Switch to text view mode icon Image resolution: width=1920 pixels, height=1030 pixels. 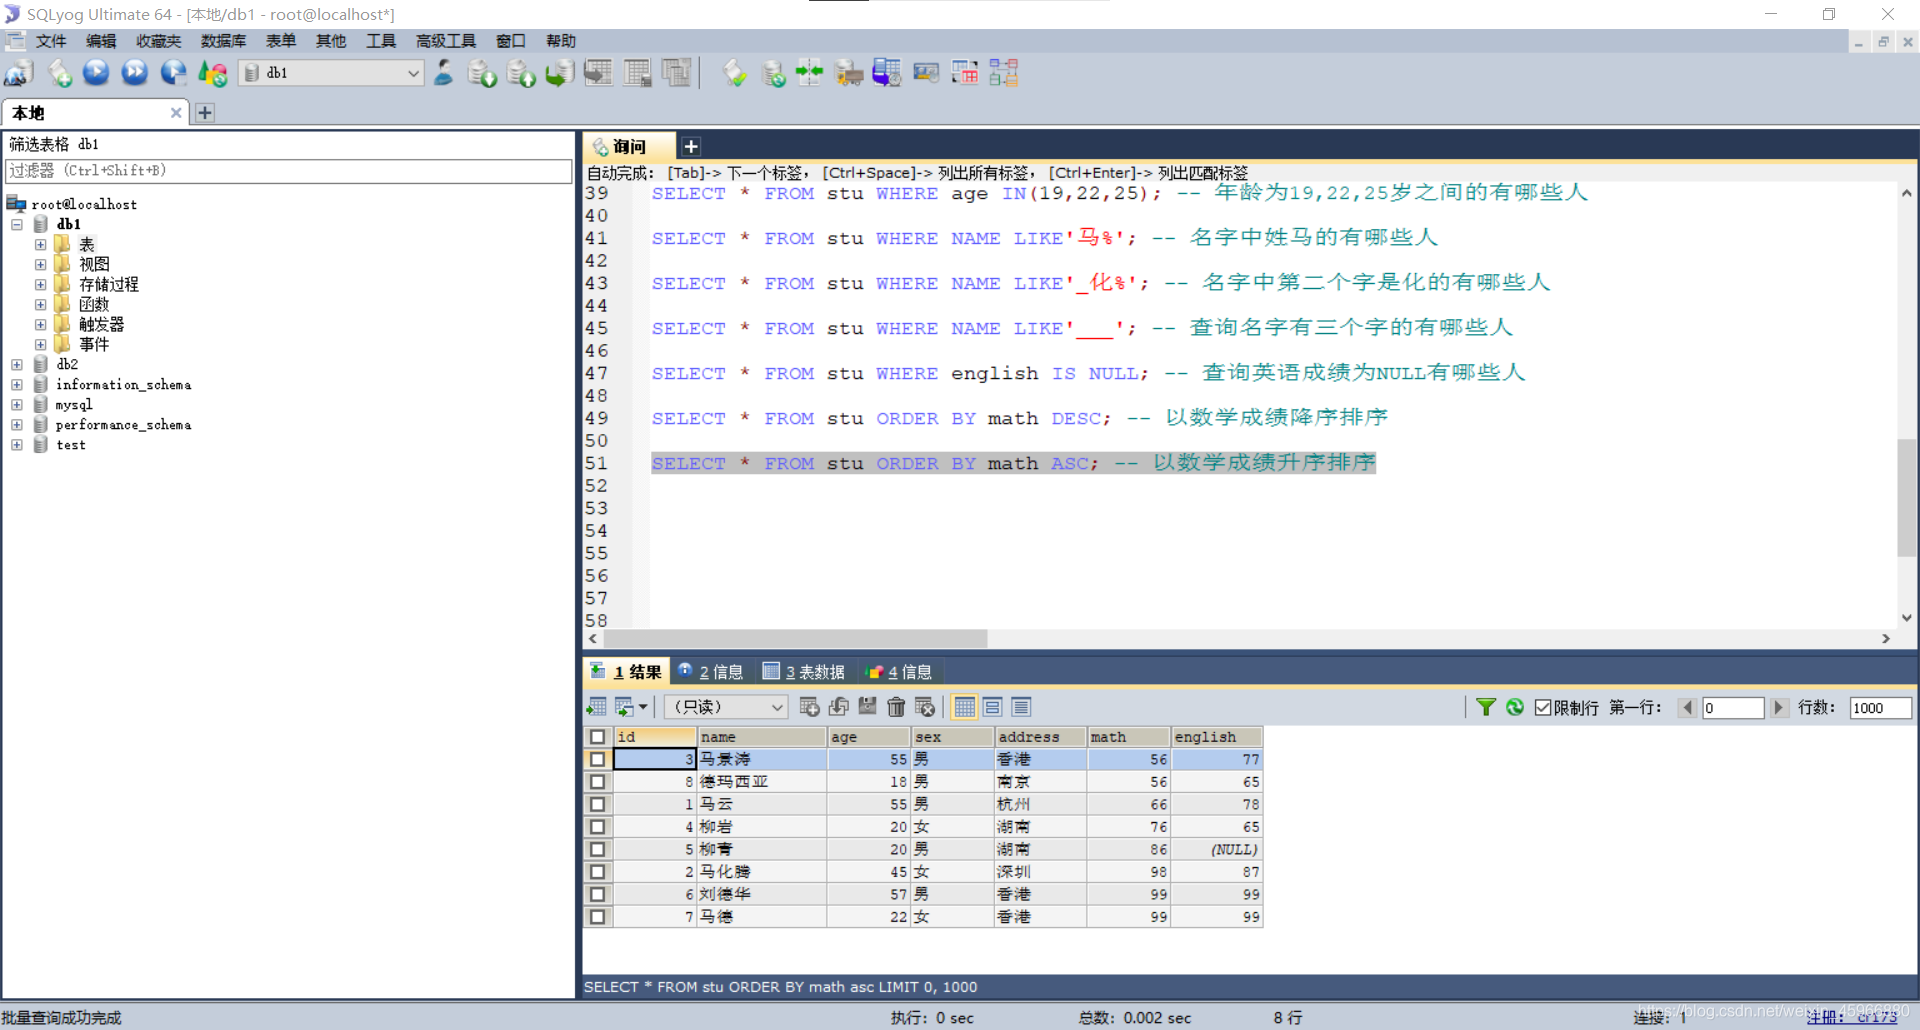coord(1021,707)
